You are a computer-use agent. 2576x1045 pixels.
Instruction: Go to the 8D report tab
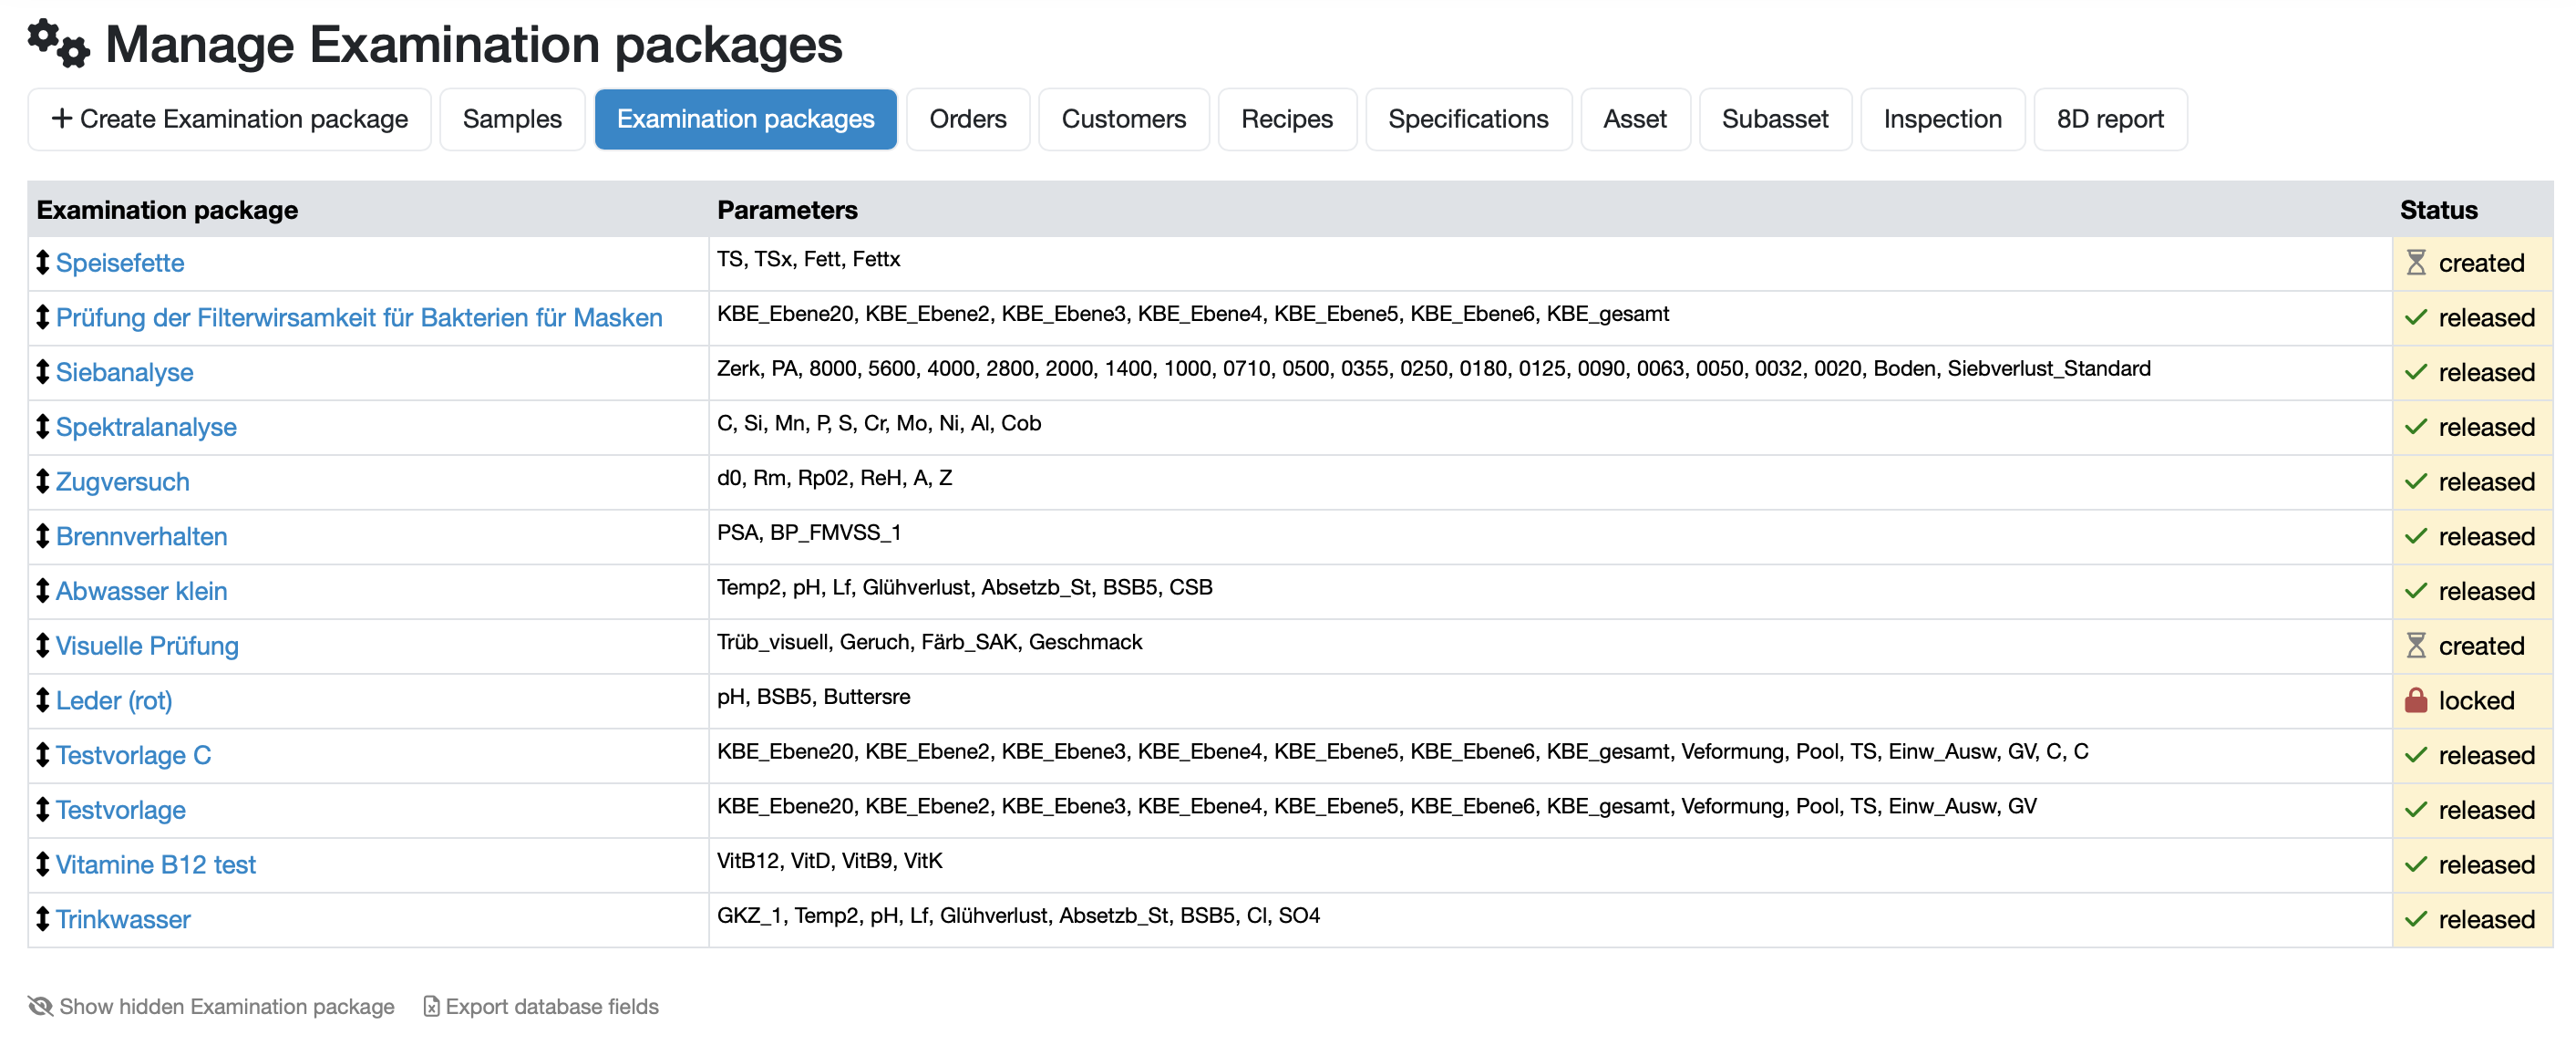[x=2109, y=119]
